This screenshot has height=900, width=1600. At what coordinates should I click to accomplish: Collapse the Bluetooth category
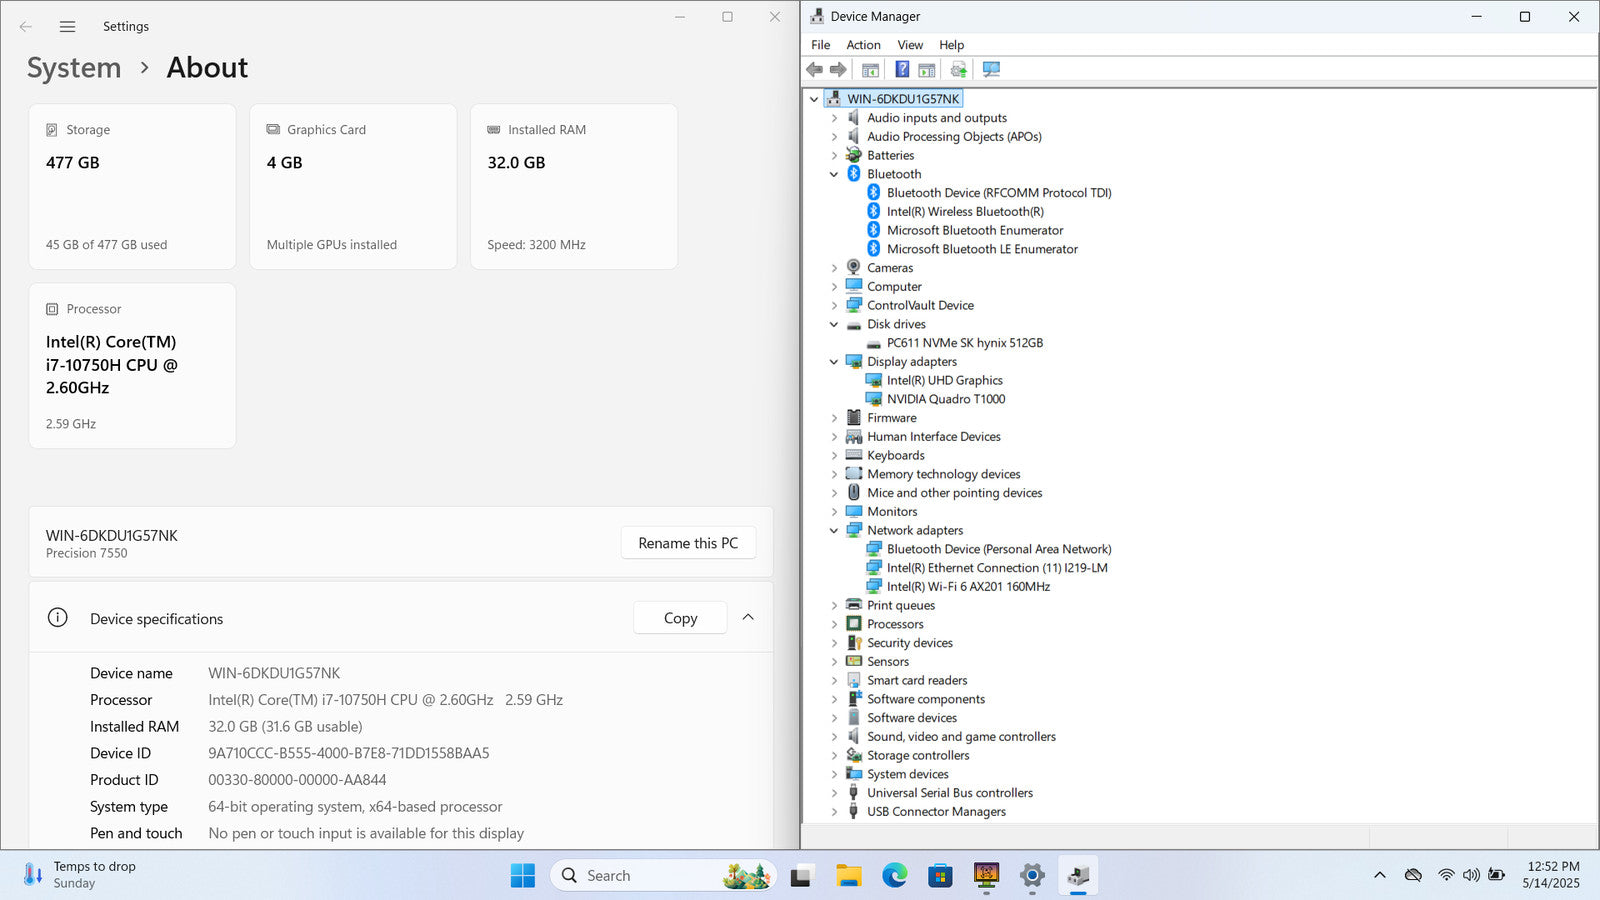(834, 174)
